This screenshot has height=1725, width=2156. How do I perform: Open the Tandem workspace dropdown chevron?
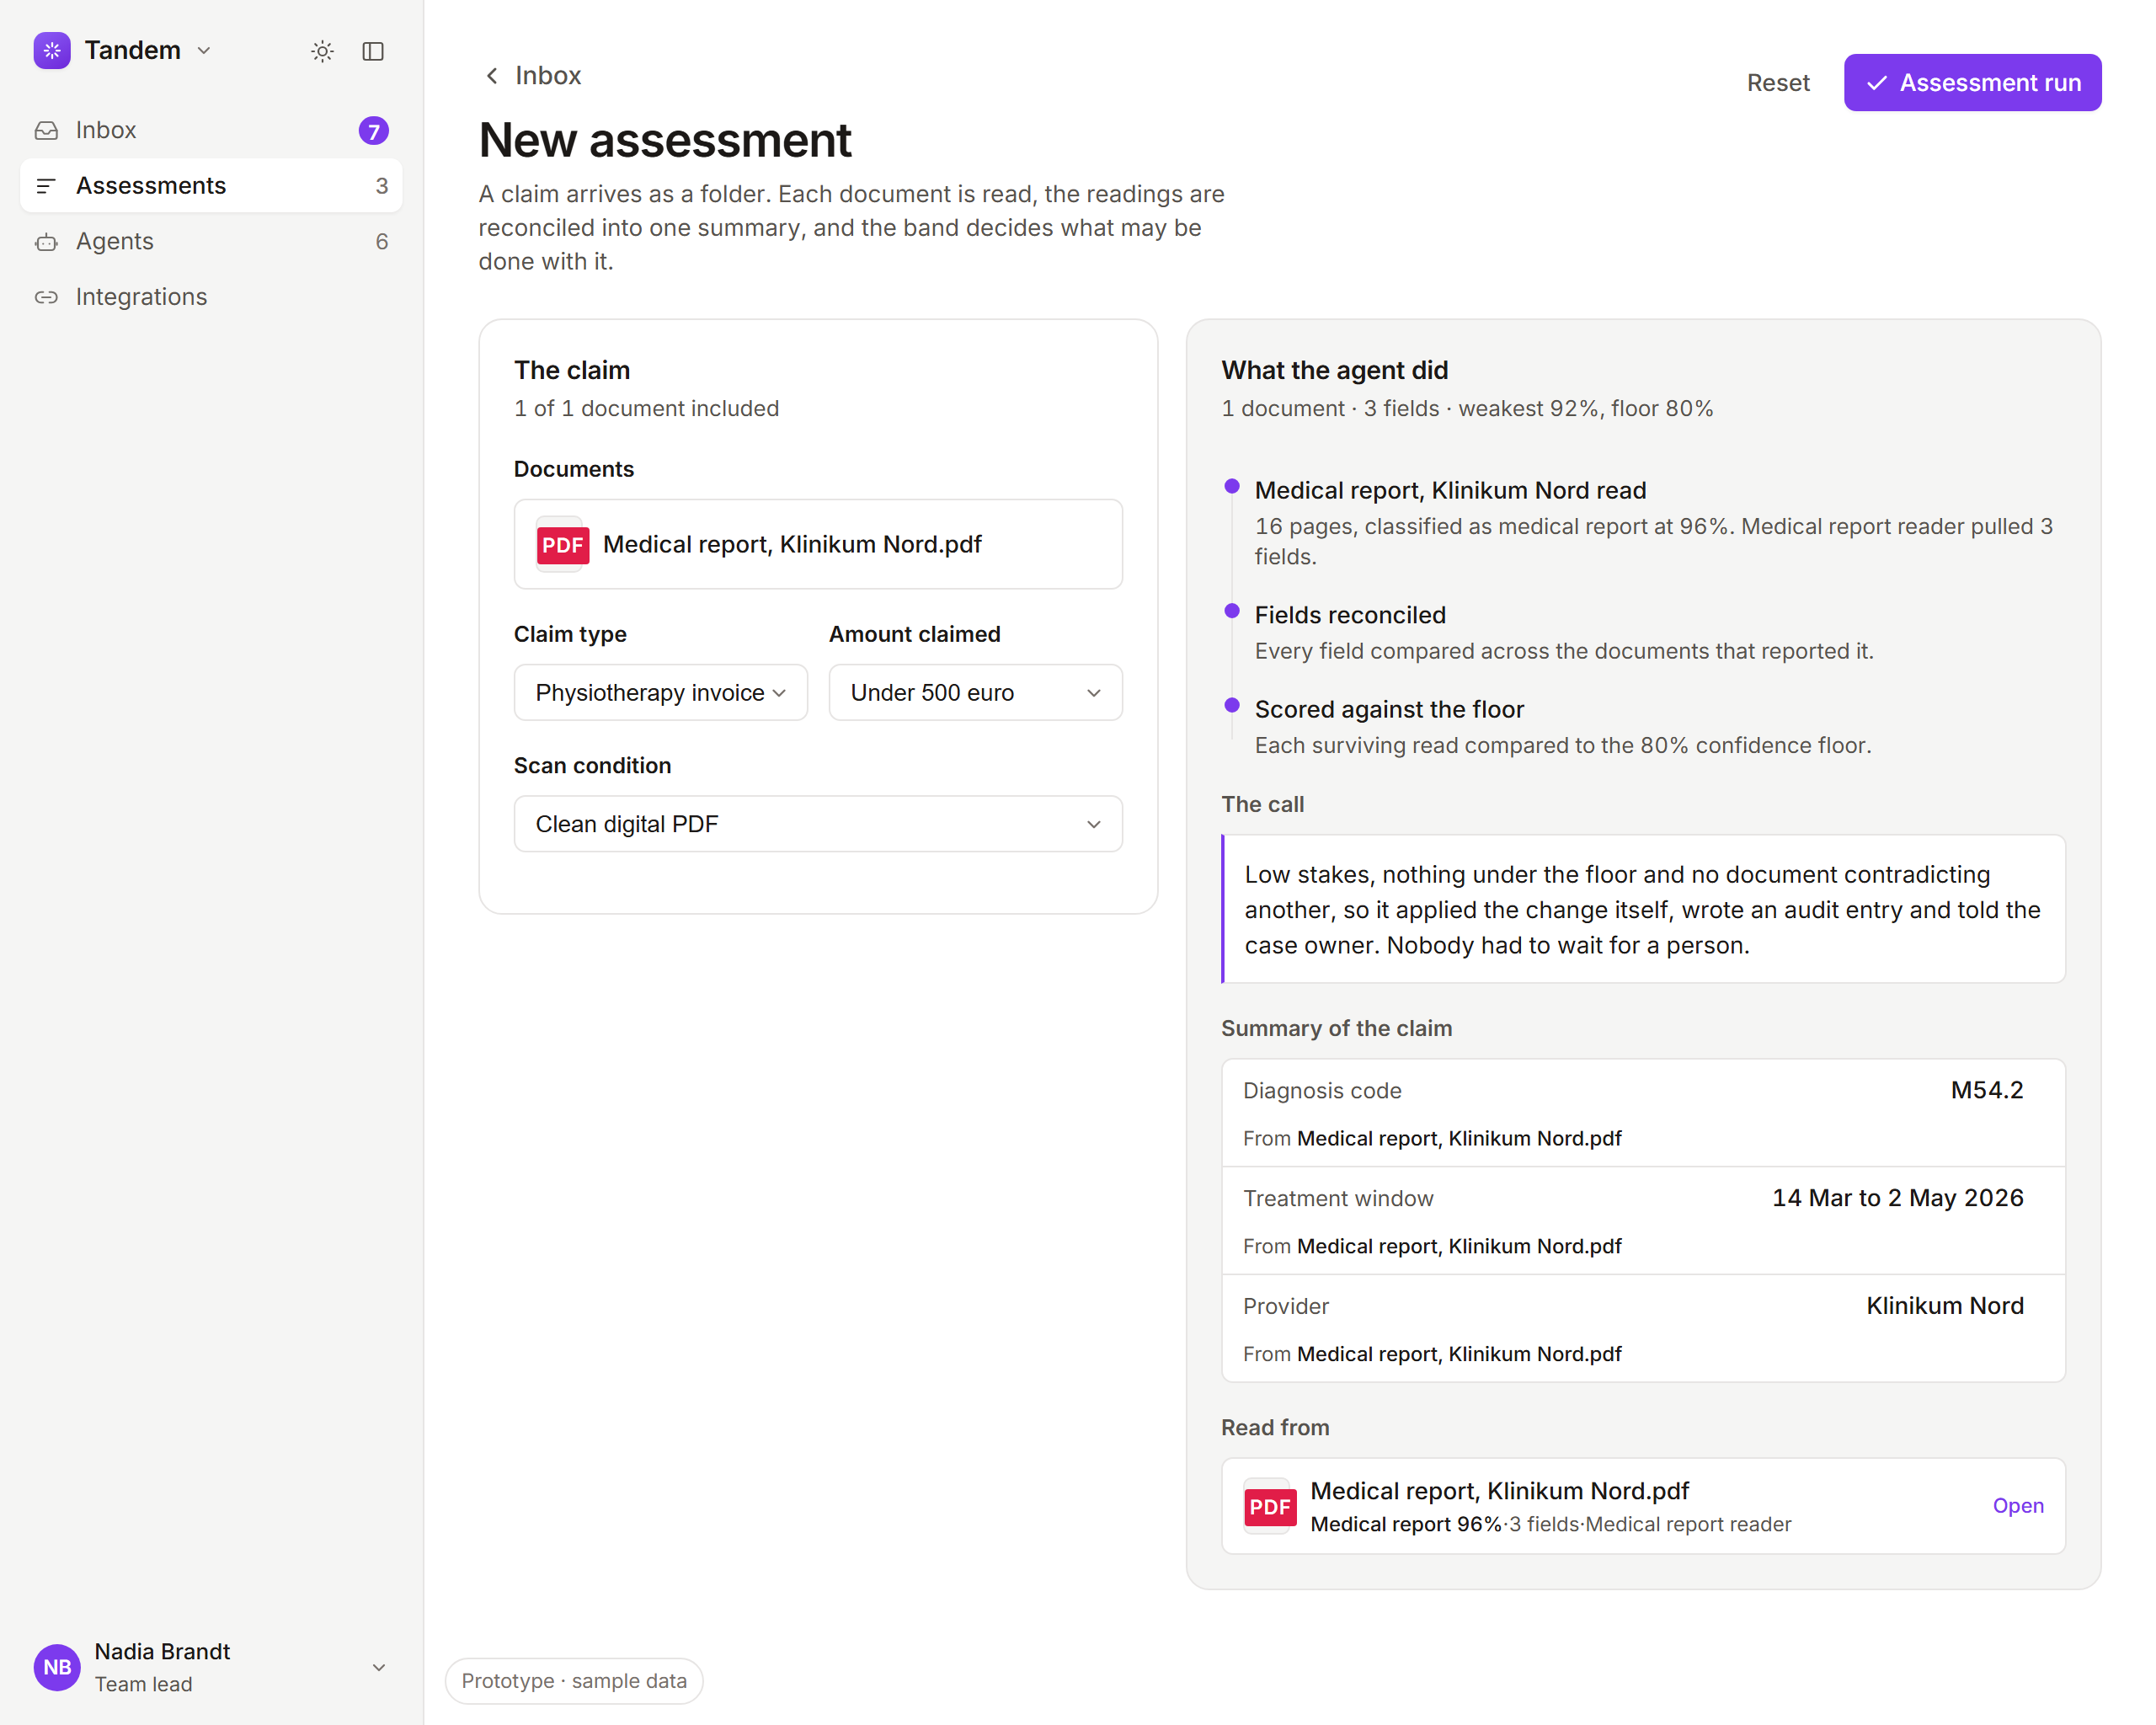(x=204, y=51)
